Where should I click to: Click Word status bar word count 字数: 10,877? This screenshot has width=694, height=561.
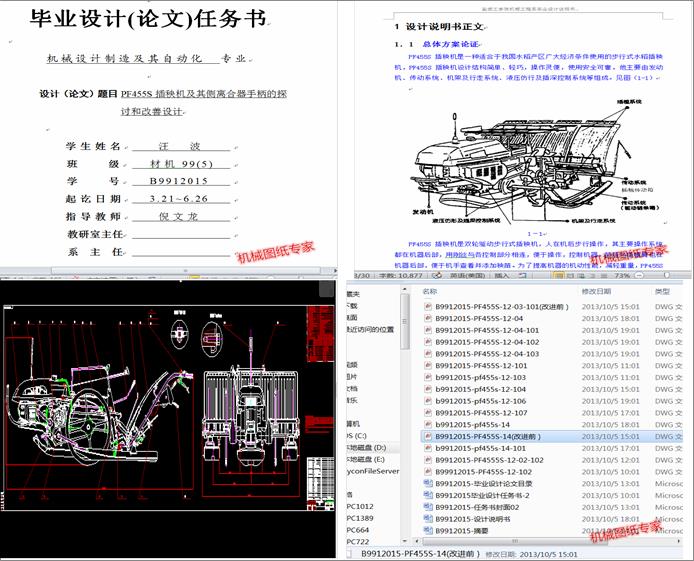pos(401,276)
